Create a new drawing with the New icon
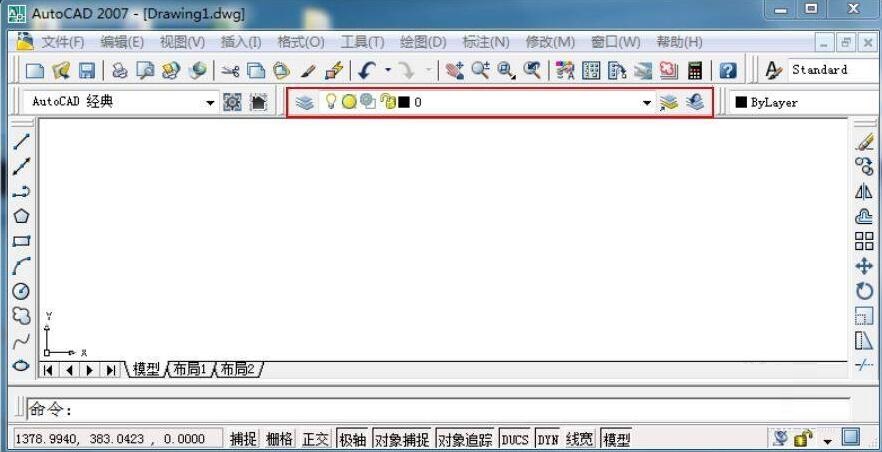This screenshot has height=452, width=882. tap(35, 70)
